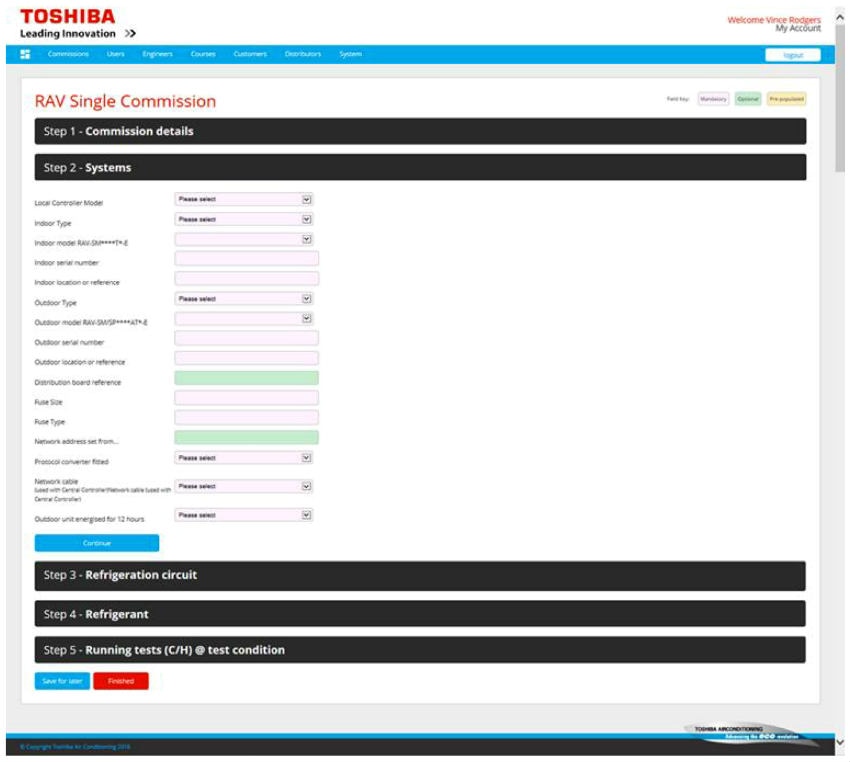
Task: Click the Toshiba logo at top left
Action: tap(67, 17)
